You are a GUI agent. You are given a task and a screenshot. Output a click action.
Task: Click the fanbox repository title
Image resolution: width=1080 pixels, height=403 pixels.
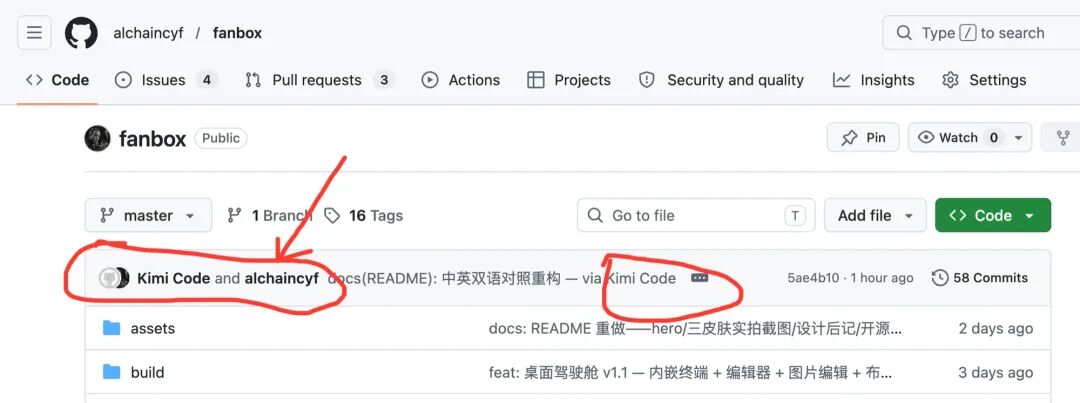(152, 138)
